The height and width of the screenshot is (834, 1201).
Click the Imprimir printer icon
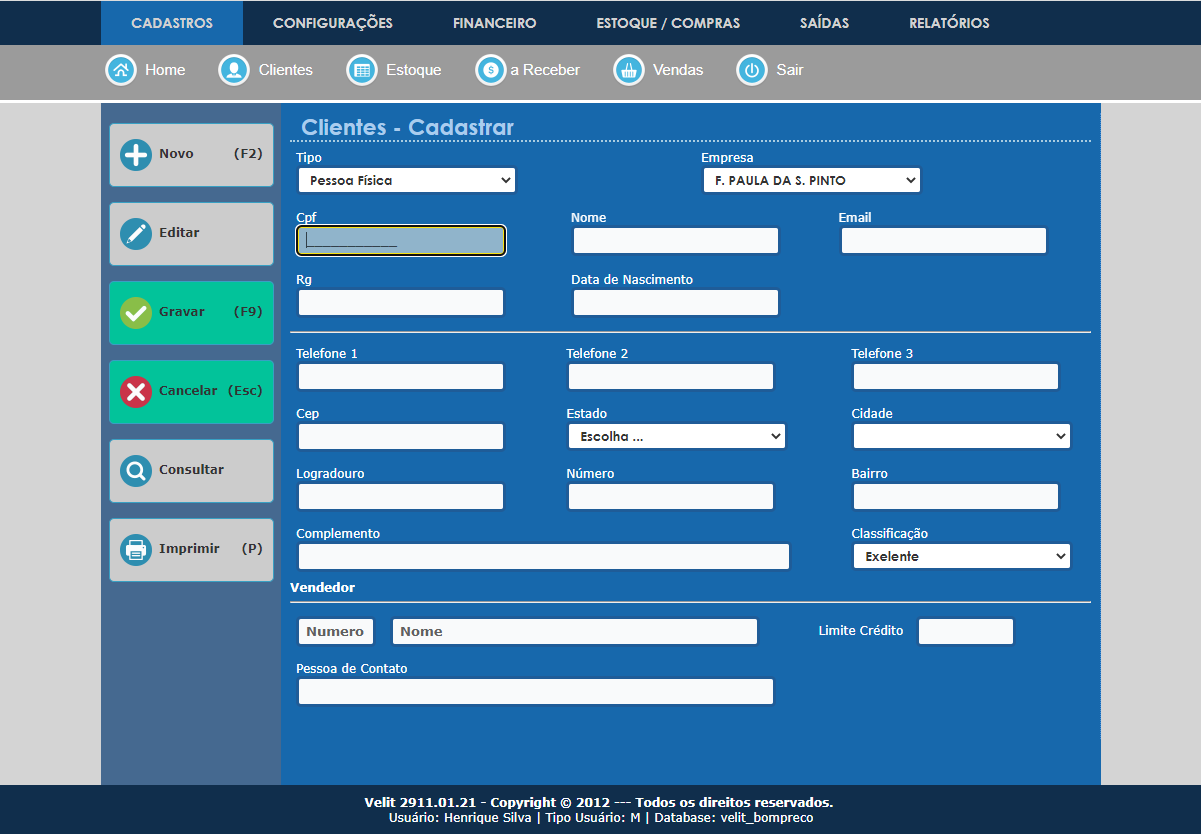[135, 549]
